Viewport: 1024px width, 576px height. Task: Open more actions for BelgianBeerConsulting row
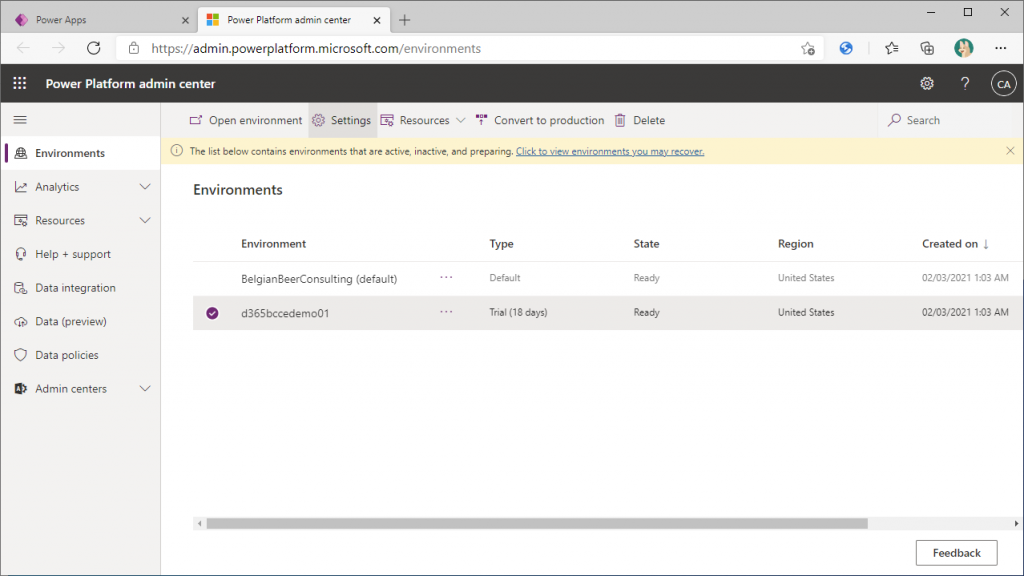tap(446, 278)
